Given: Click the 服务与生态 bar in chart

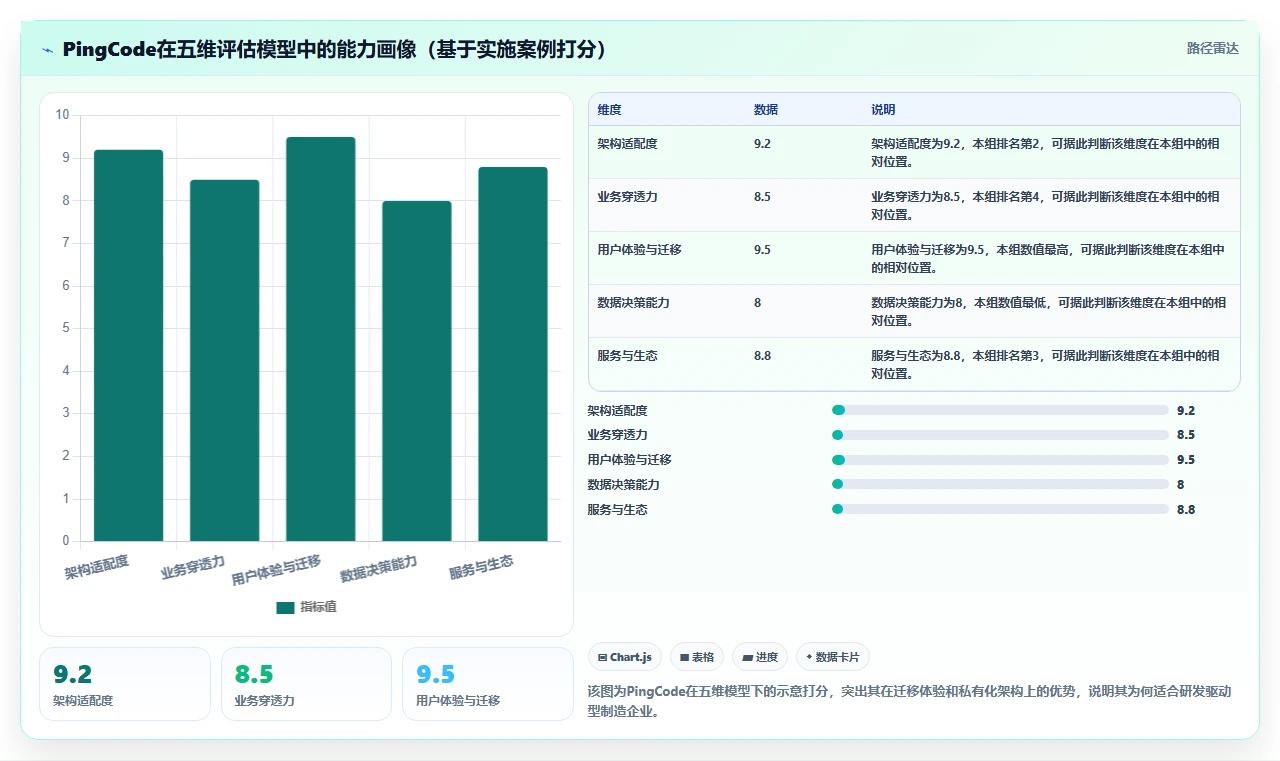Looking at the screenshot, I should pos(512,354).
